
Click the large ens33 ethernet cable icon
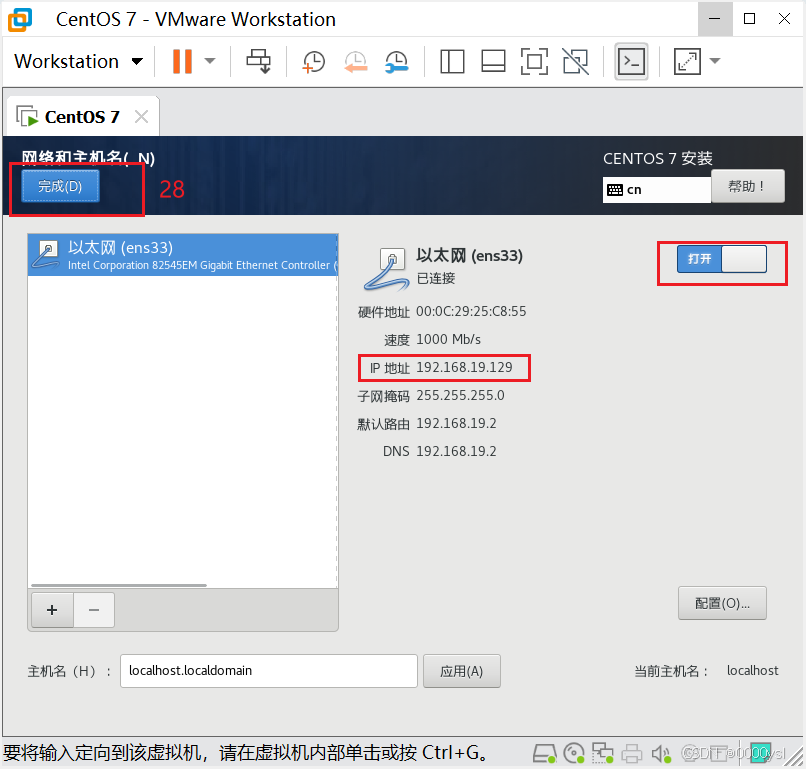(387, 269)
